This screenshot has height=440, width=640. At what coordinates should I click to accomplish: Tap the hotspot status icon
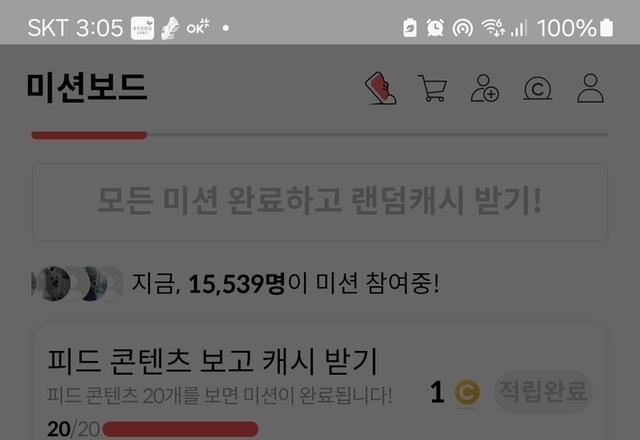point(462,28)
